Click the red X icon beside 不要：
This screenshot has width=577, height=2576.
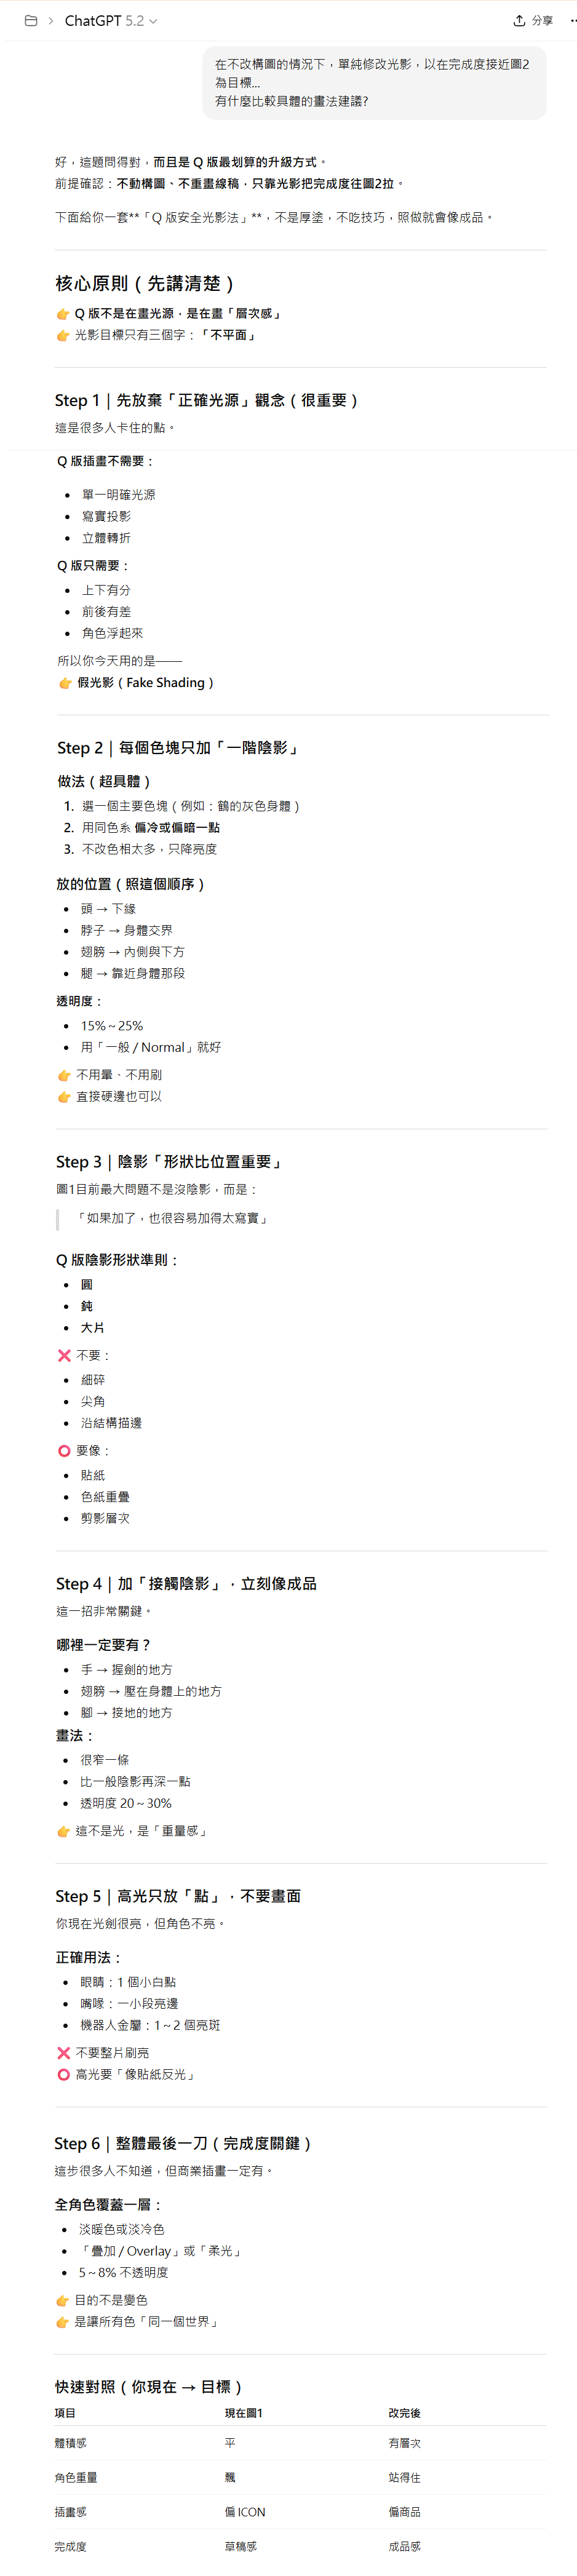(x=64, y=1355)
